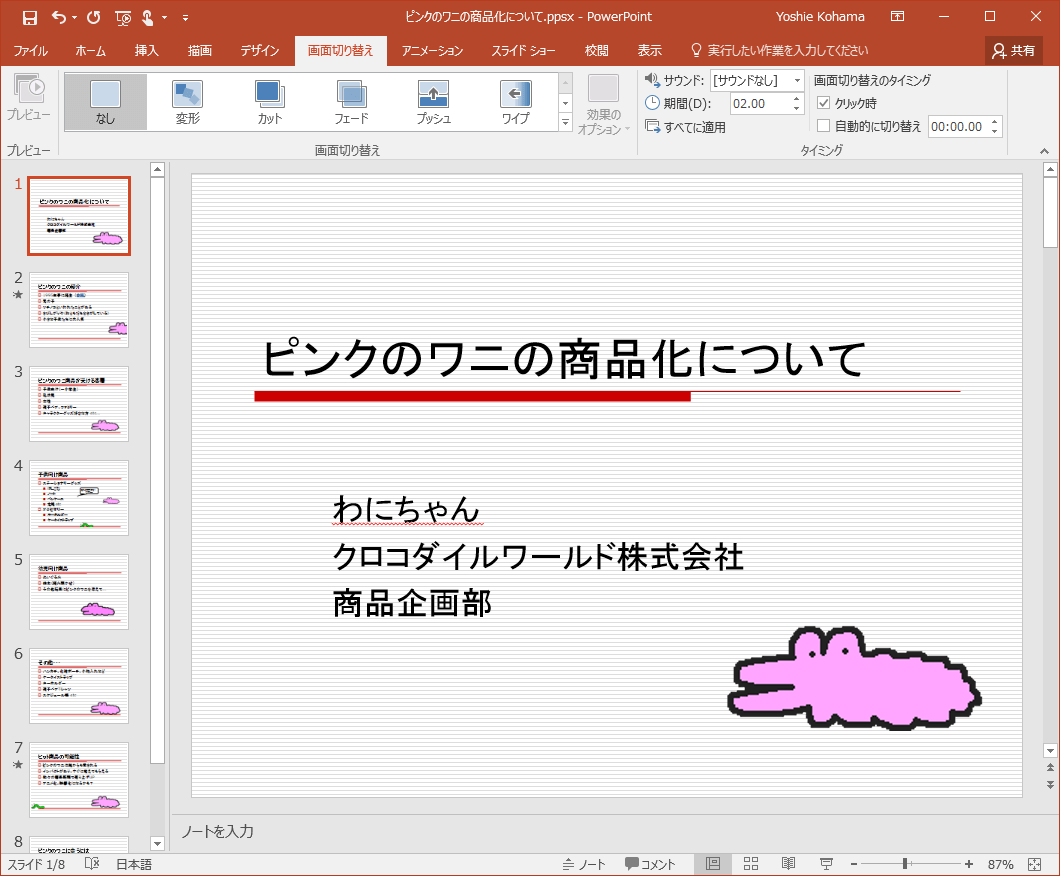Click the zoom slider in status bar

pyautogui.click(x=905, y=864)
